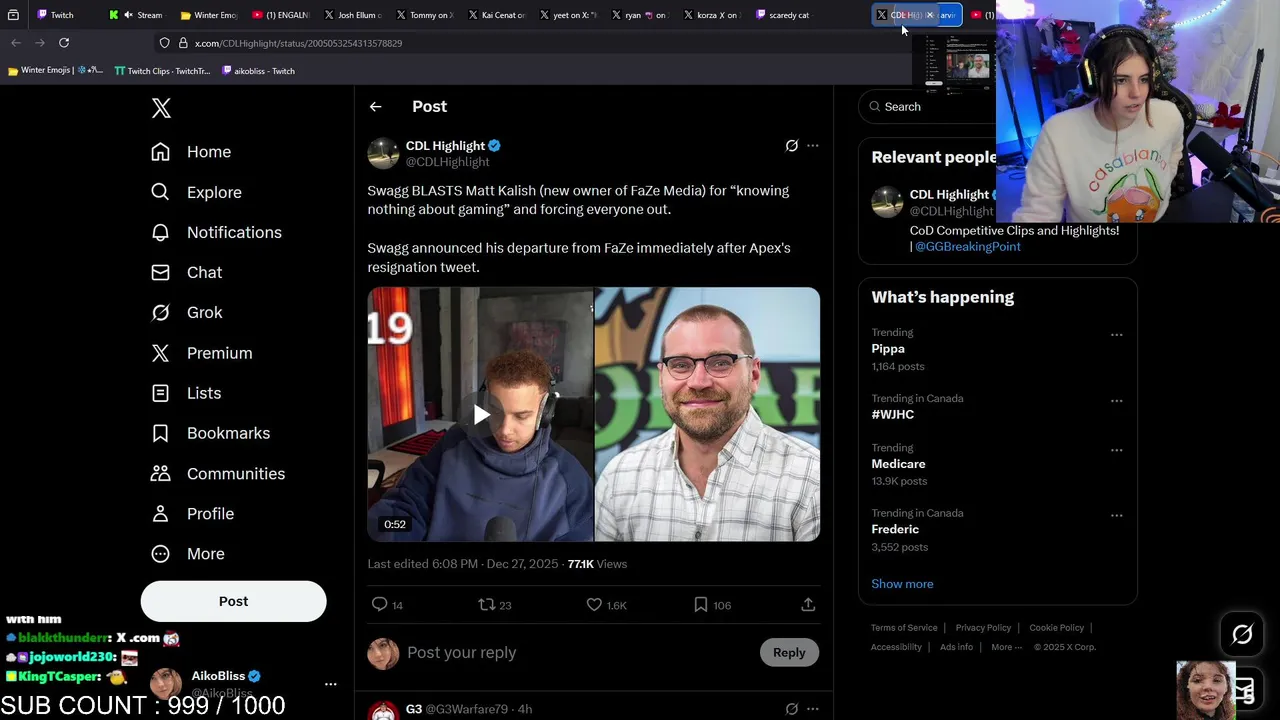Click Grok icon on G3's reply
This screenshot has height=720, width=1280.
[791, 709]
